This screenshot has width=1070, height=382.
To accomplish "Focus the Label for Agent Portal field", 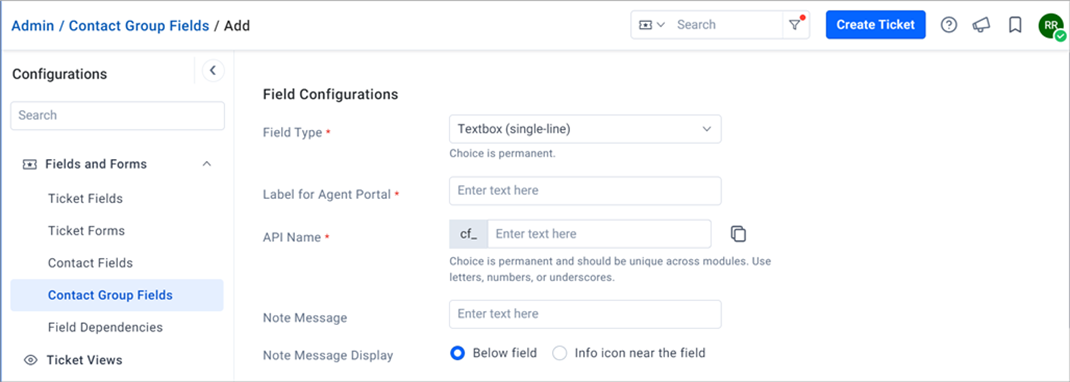I will tap(585, 191).
